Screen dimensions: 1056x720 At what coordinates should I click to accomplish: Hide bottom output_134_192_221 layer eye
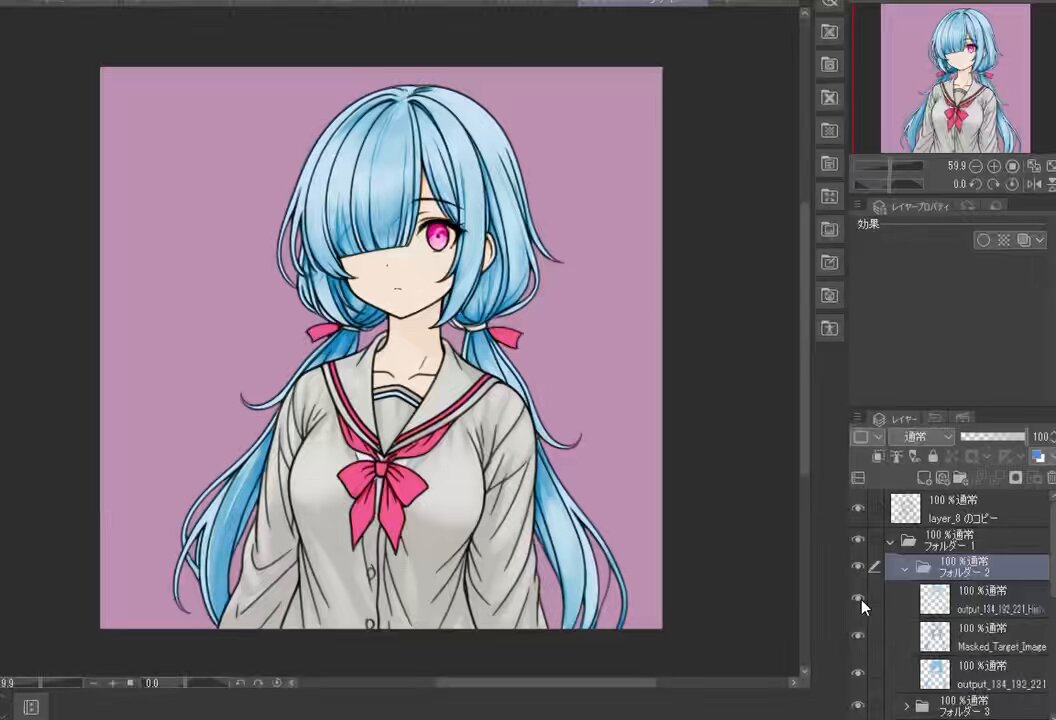(x=857, y=673)
